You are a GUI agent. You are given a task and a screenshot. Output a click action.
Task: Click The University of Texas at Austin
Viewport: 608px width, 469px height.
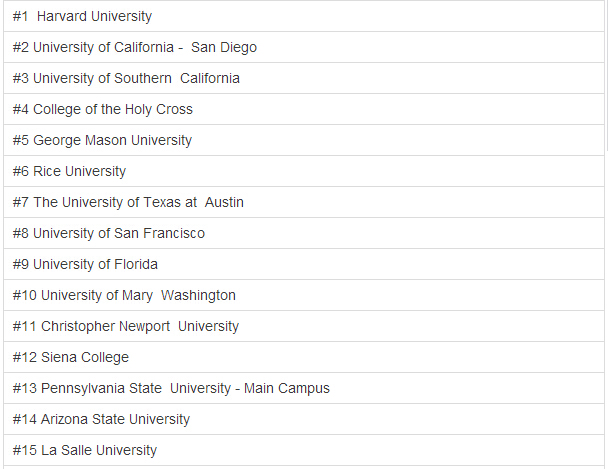(x=128, y=202)
